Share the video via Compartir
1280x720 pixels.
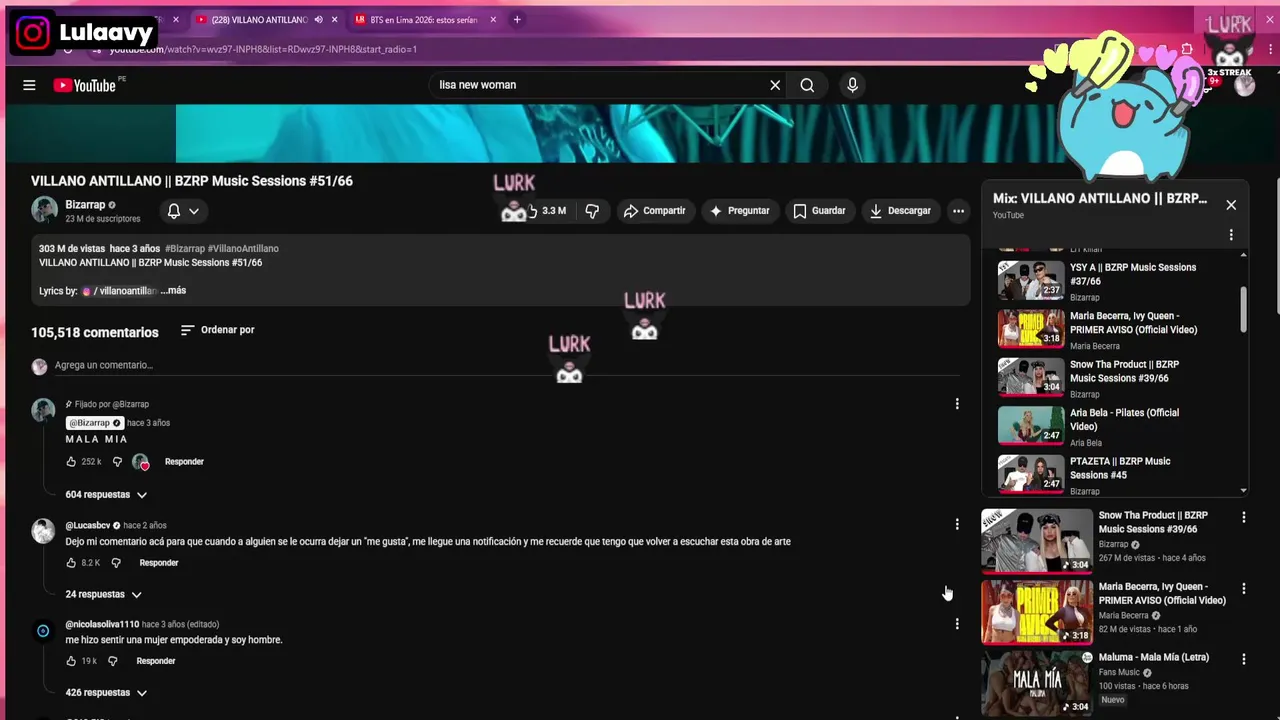(654, 211)
